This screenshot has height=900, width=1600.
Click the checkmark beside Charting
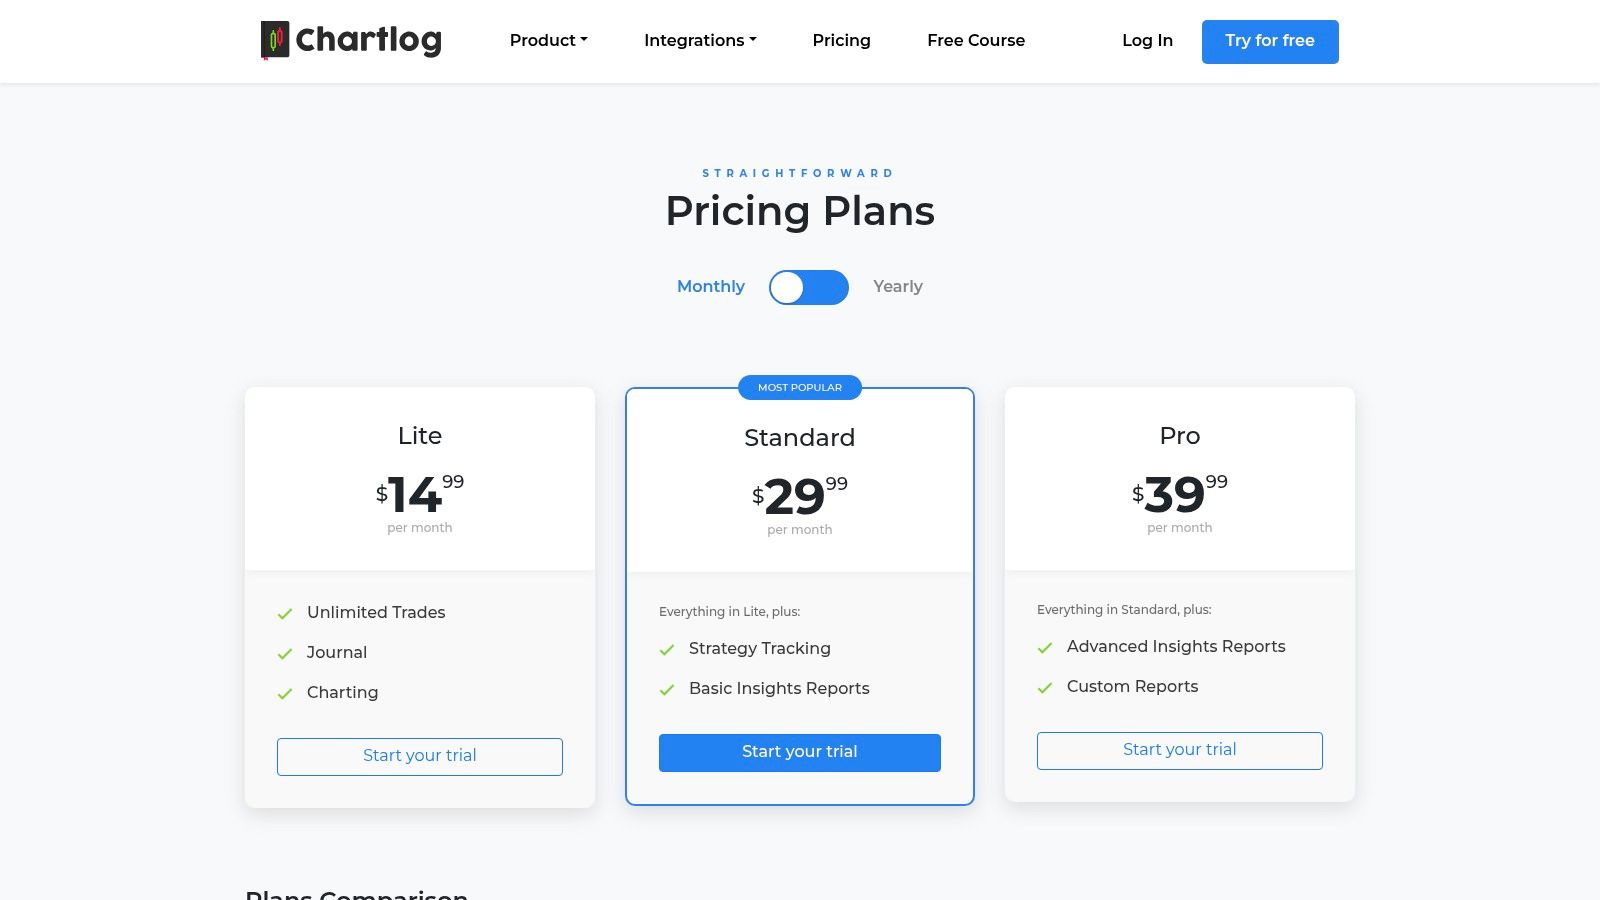(x=285, y=693)
